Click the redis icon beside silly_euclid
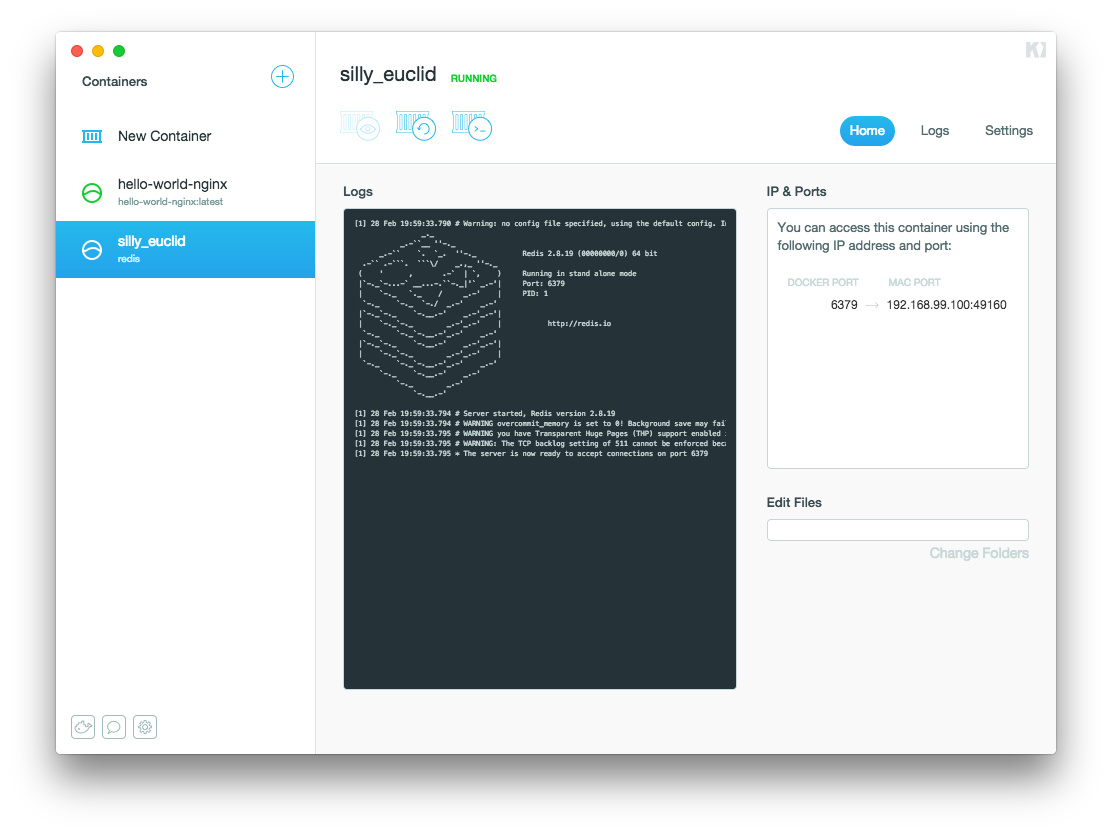Screen dimensions: 1112x834 [x=92, y=249]
